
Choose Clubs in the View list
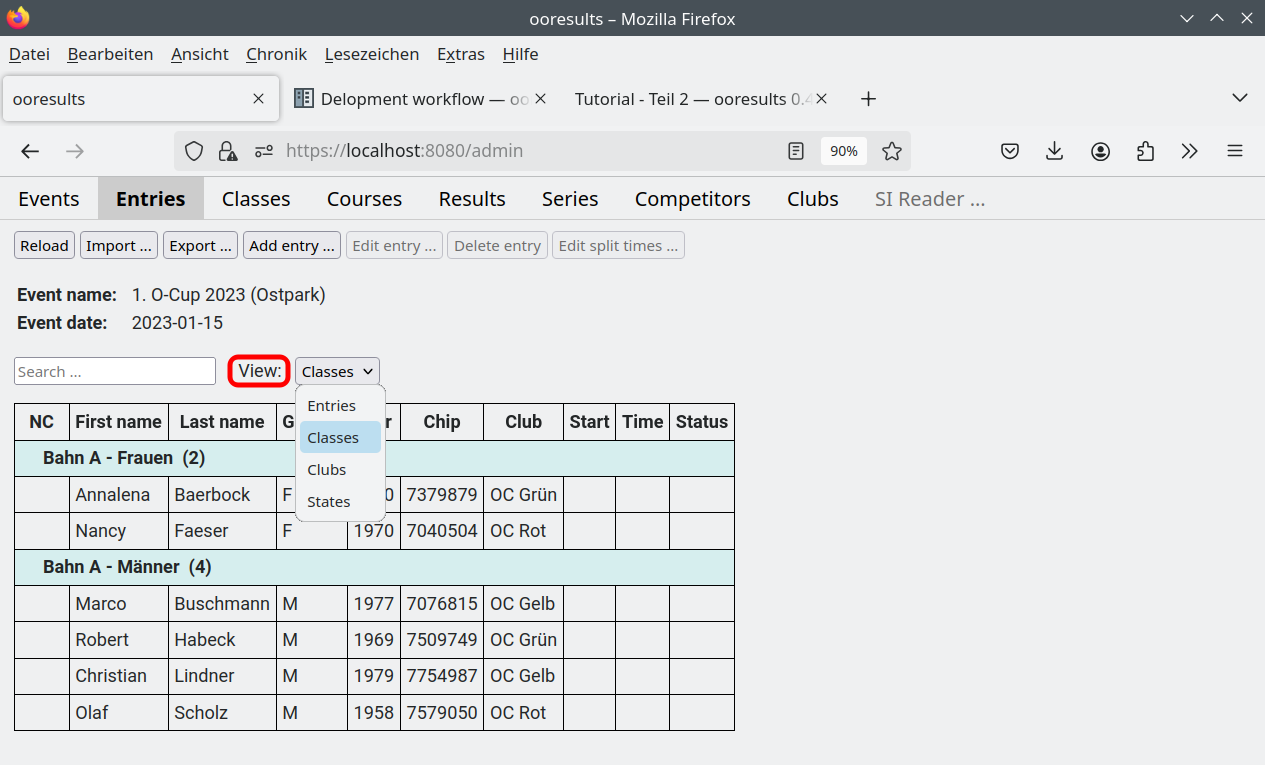click(x=340, y=470)
